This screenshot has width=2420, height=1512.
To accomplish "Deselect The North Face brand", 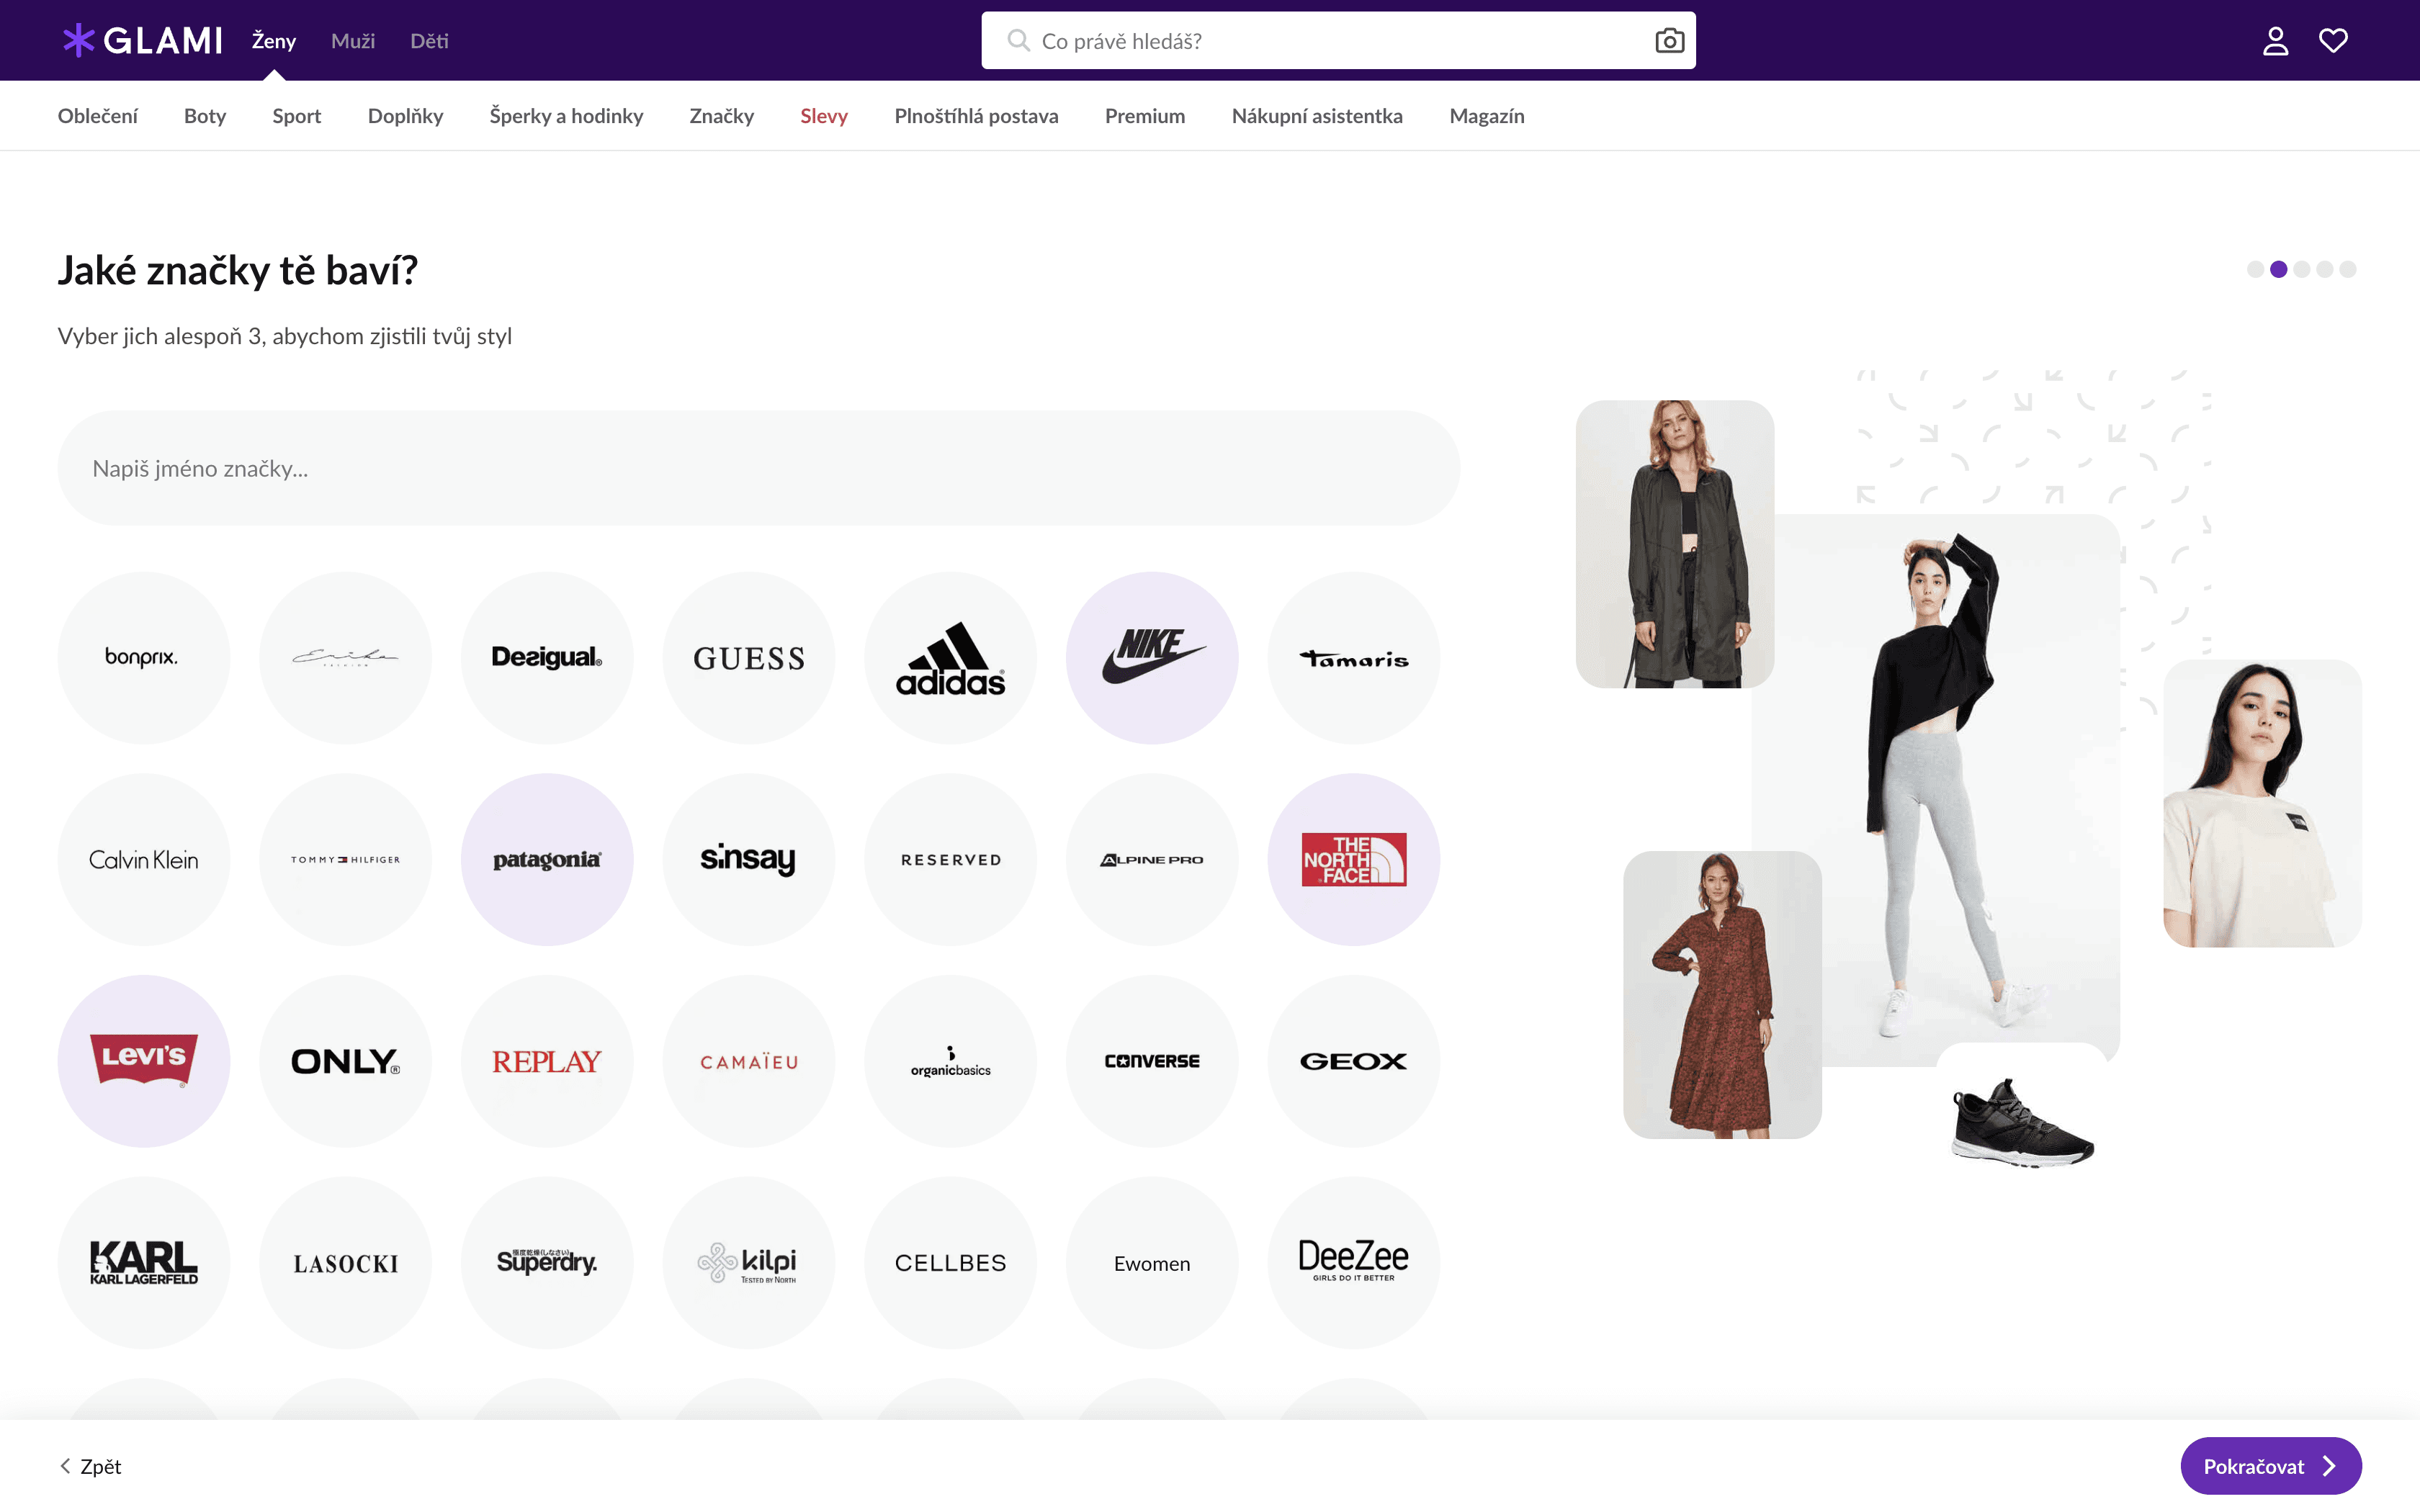I will (1353, 860).
